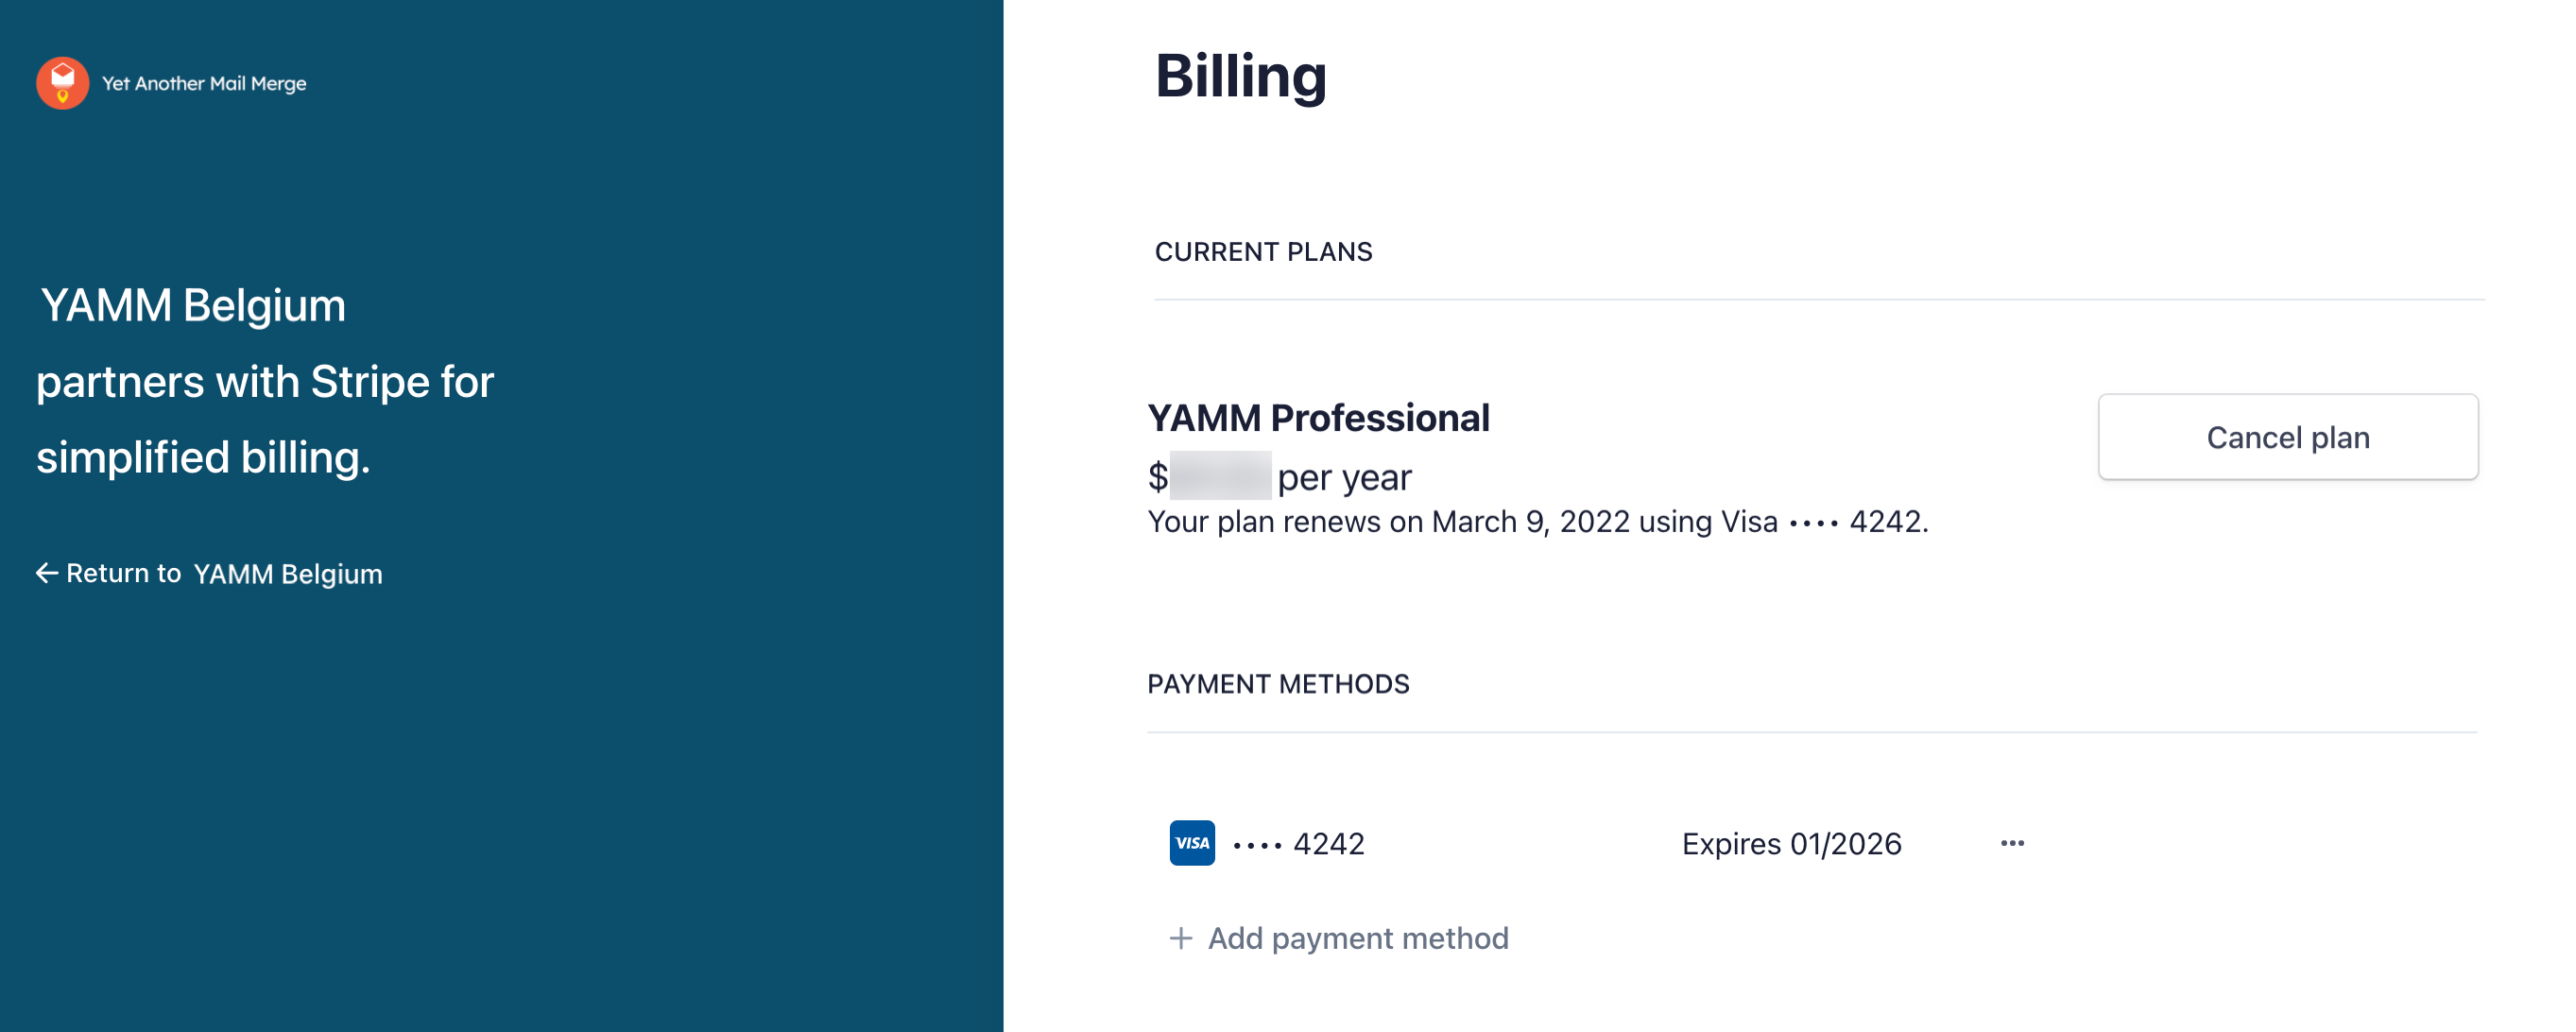Click the plan renews on March 9 text
2576x1032 pixels.
1537,522
